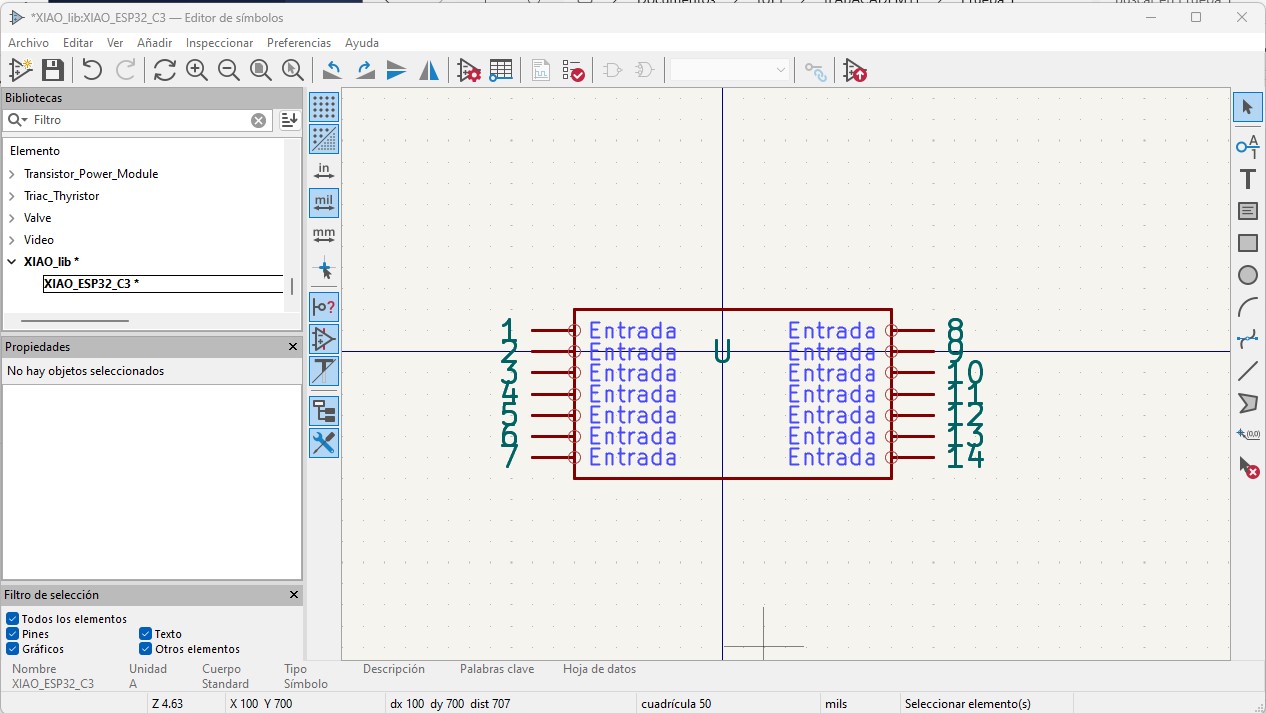Open the Preferencias menu
Screen dimensions: 1266x713
point(298,43)
